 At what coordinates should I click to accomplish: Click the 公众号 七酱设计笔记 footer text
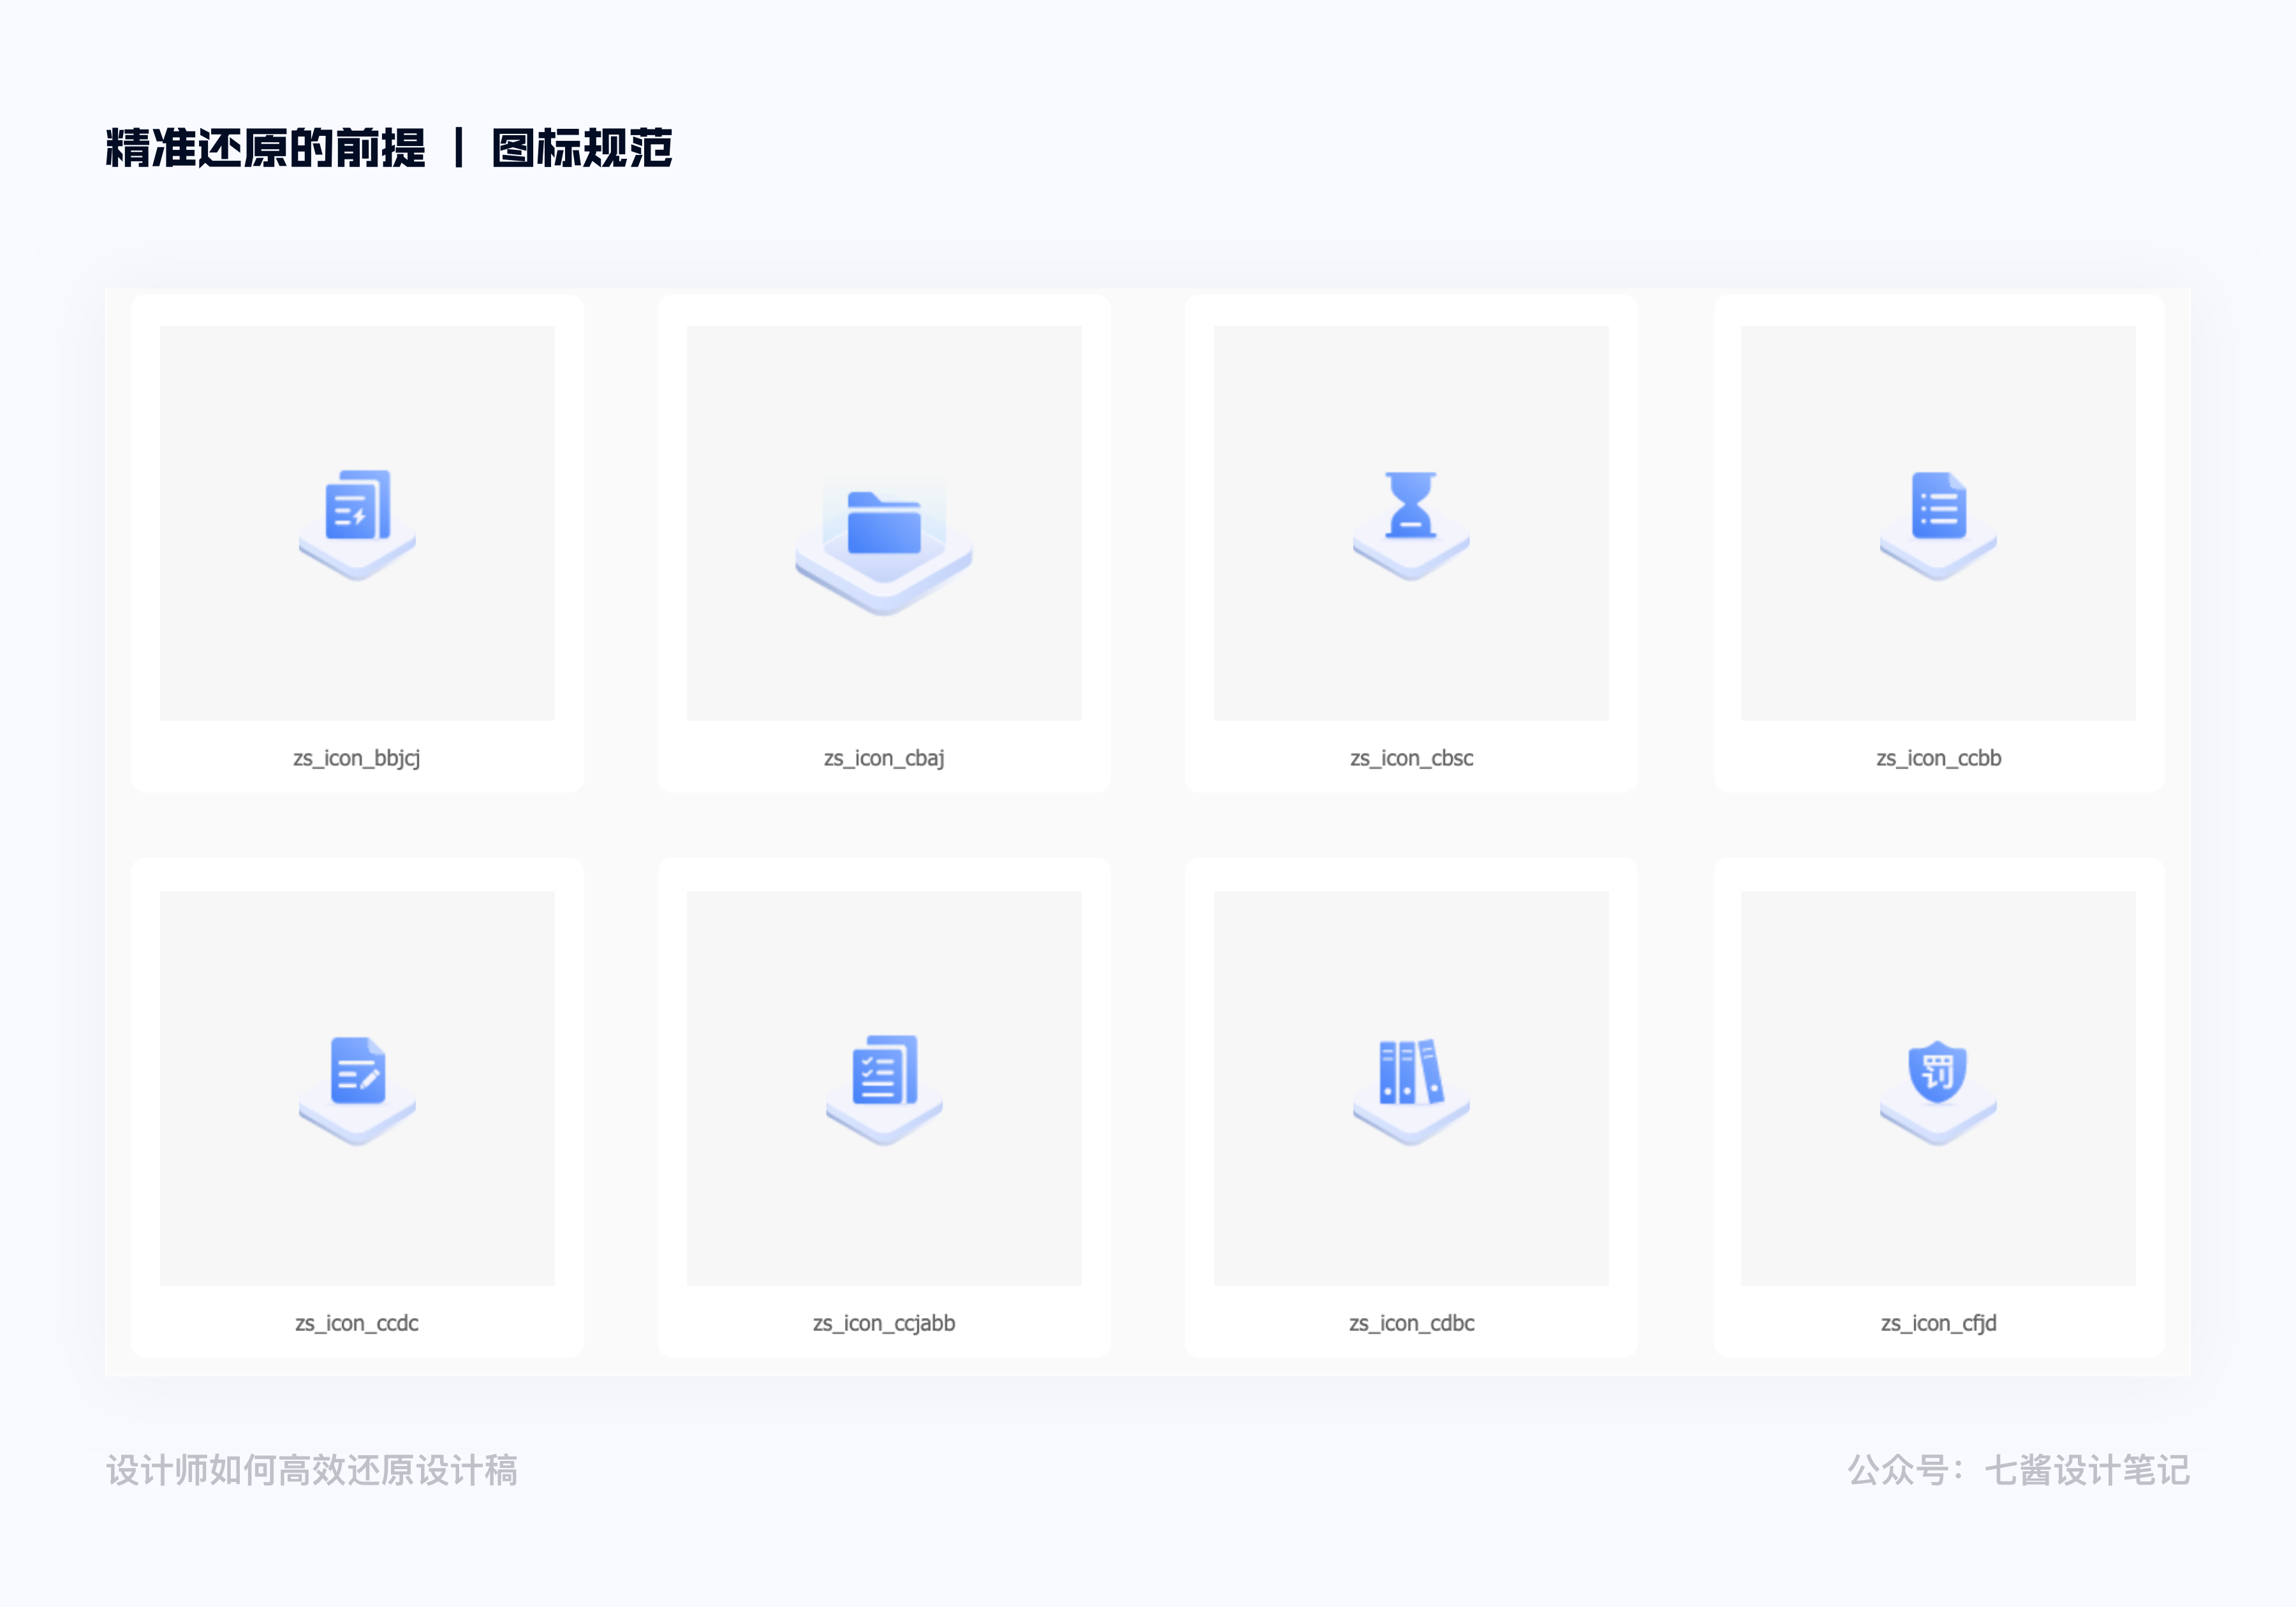click(x=2018, y=1470)
